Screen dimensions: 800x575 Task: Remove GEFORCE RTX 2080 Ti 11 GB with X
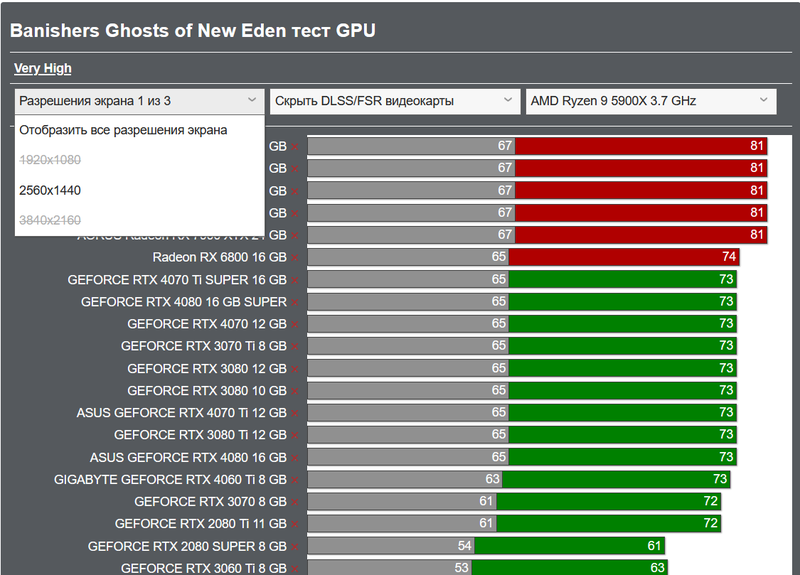pyautogui.click(x=295, y=524)
